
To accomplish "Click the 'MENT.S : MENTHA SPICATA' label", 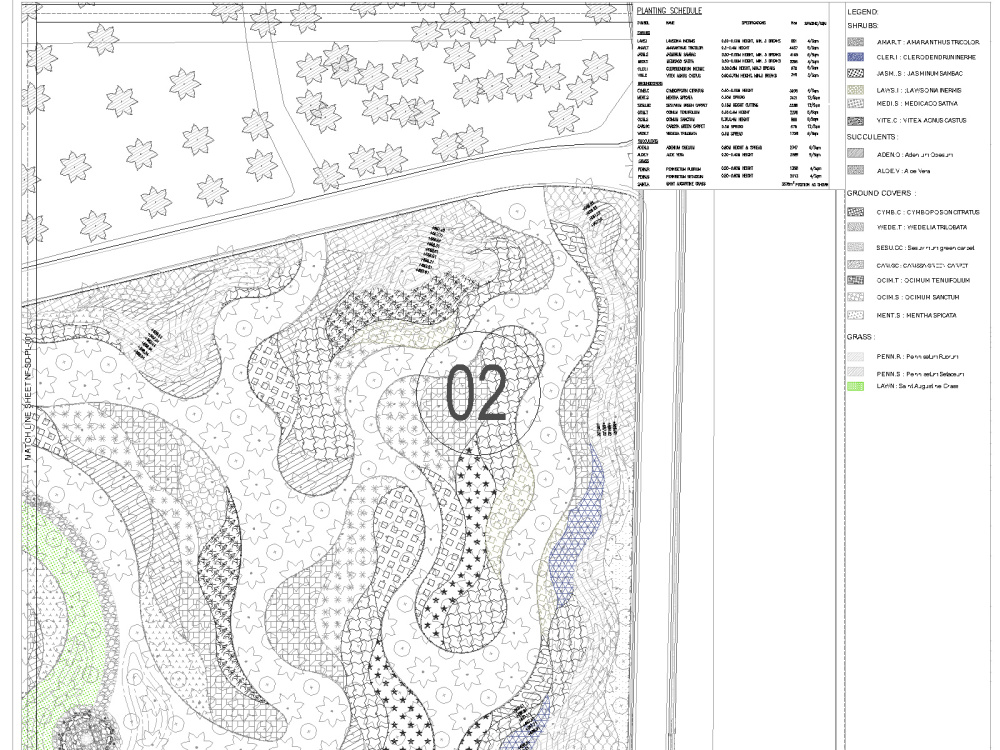I will 916,315.
